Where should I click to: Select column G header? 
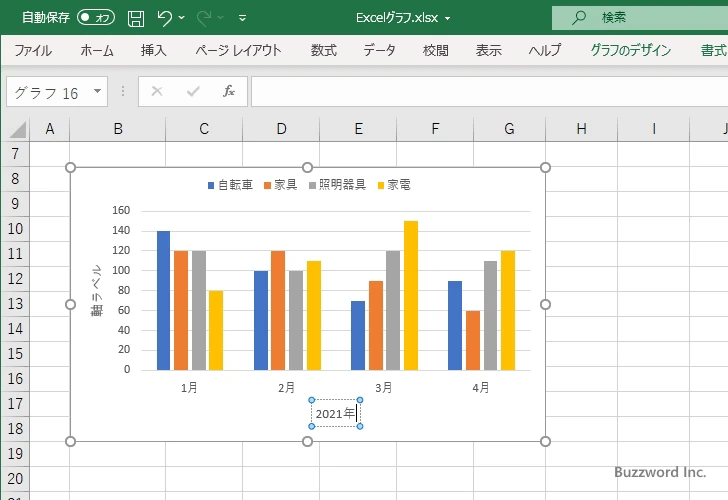point(509,129)
